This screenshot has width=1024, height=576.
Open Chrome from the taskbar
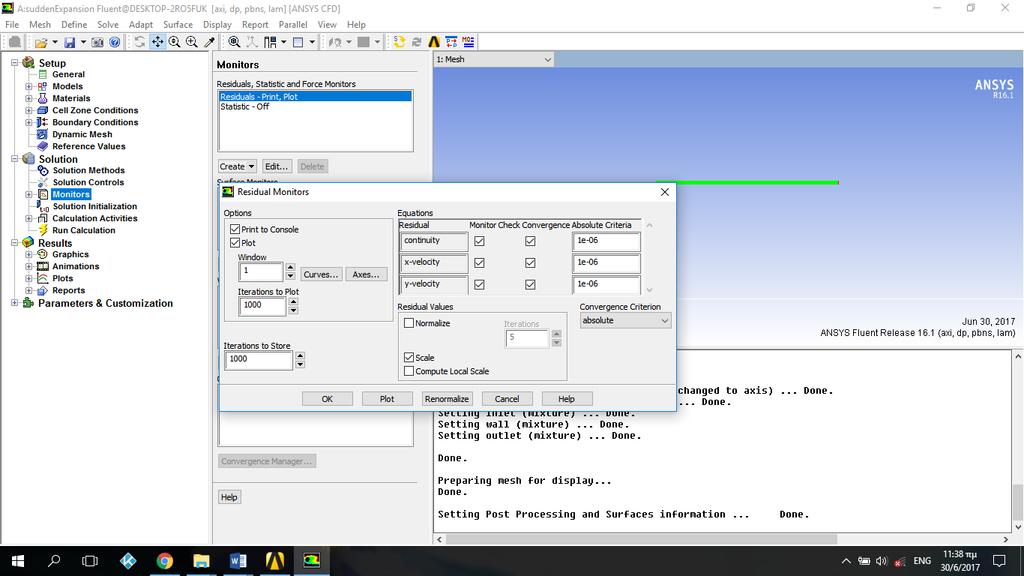[x=165, y=560]
